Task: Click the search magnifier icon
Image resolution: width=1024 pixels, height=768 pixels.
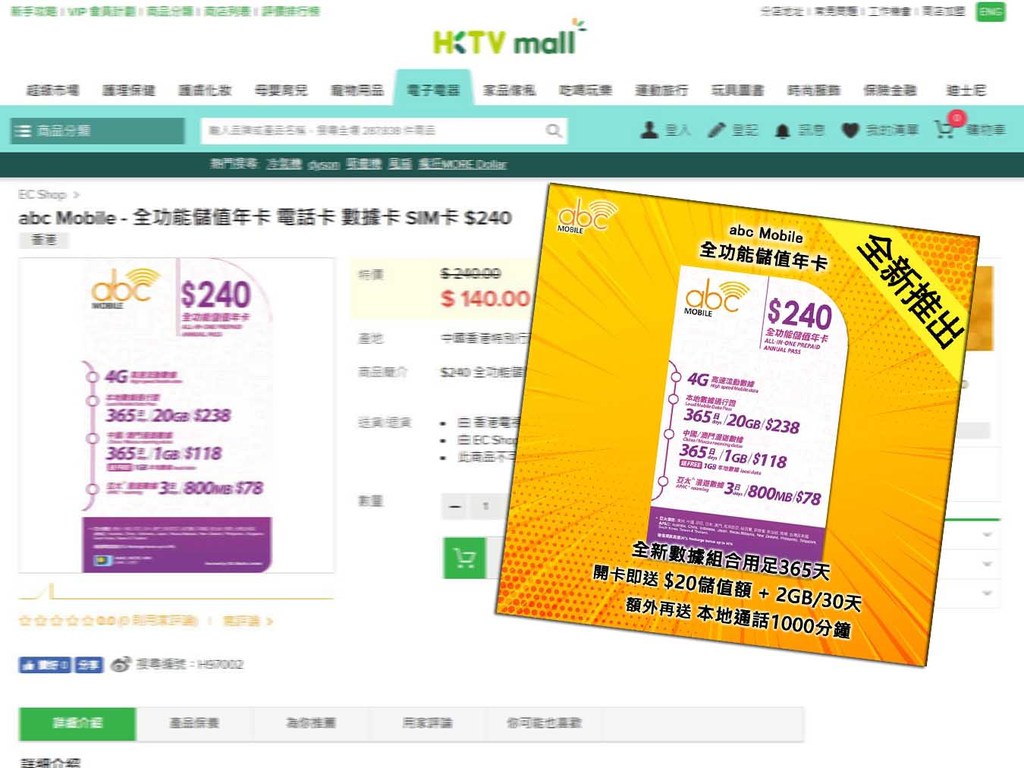Action: pyautogui.click(x=554, y=131)
